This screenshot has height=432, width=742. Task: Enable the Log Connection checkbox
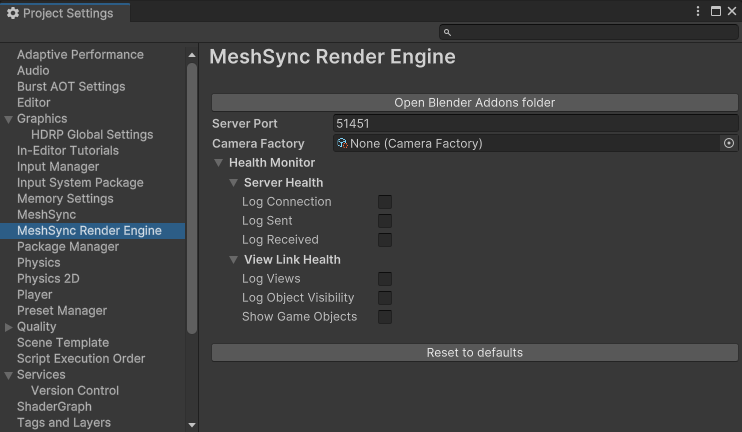click(385, 202)
